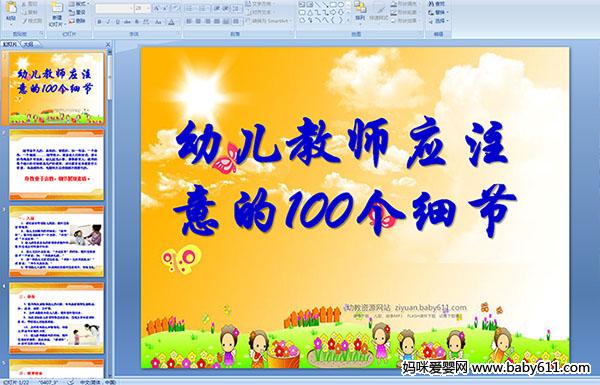
Task: Open the Arrange (排列) menu
Action: tap(360, 13)
